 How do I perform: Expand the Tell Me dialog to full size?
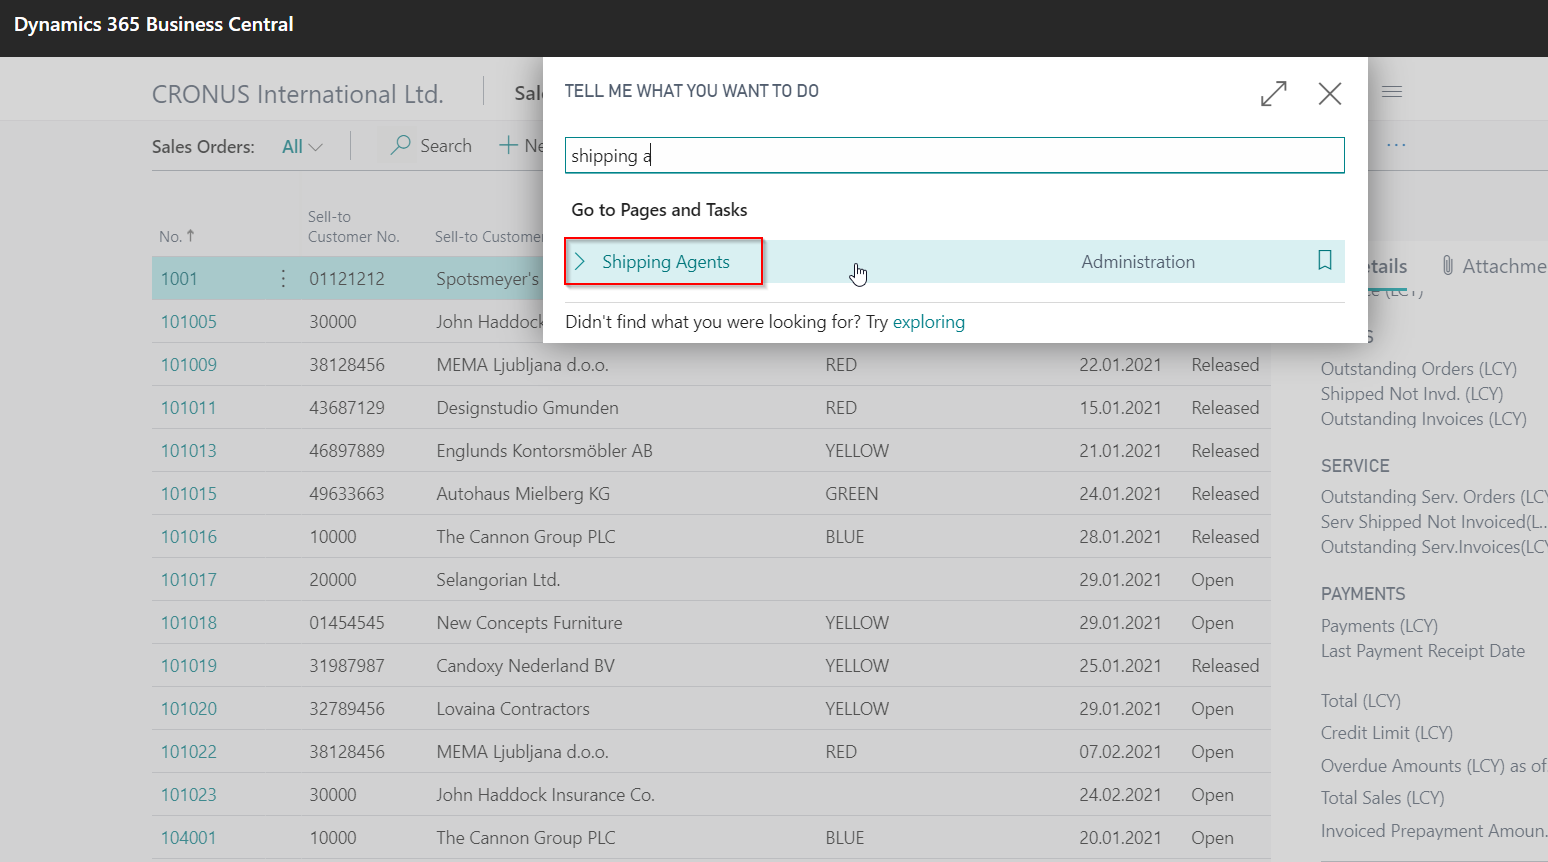pos(1273,94)
